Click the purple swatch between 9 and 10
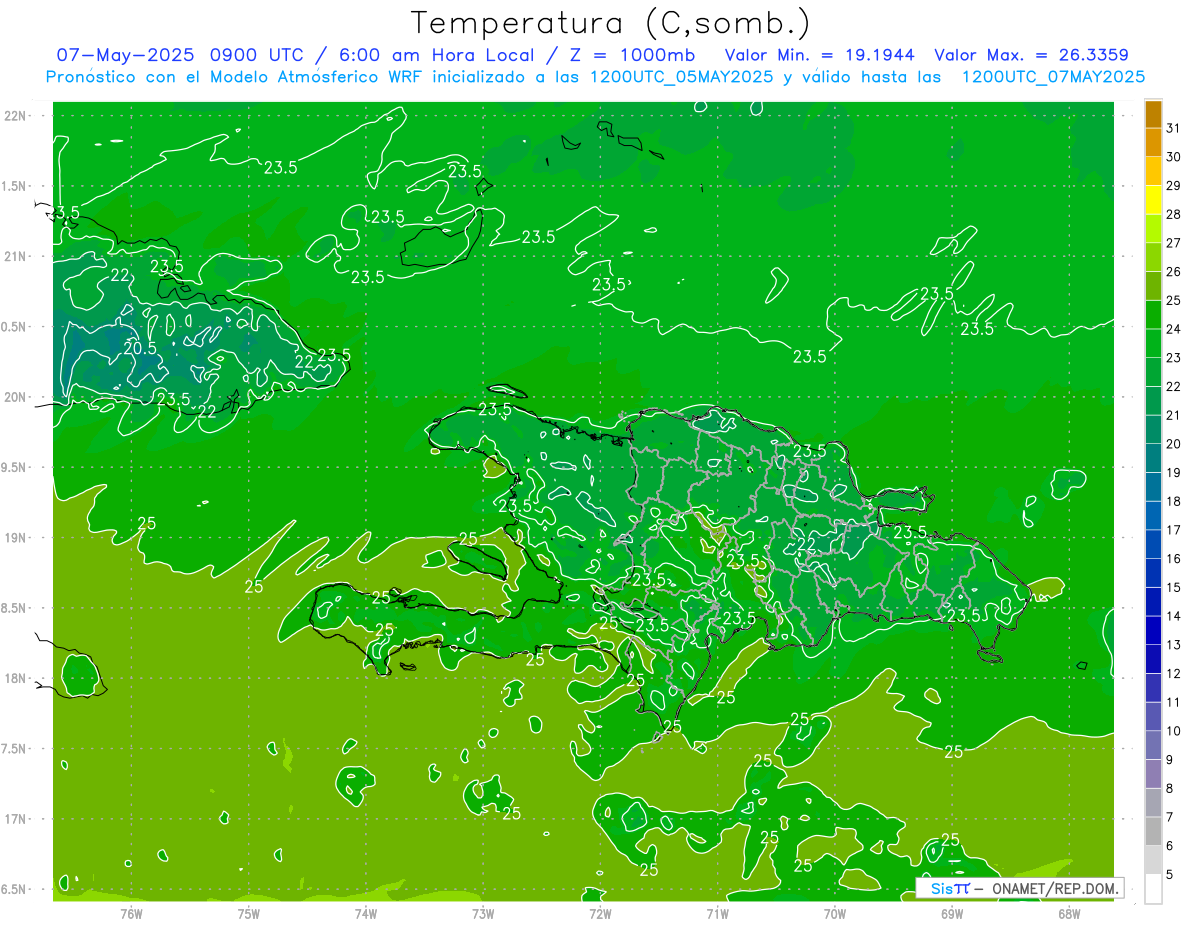Screen dimensions: 1200x927 coord(1153,745)
